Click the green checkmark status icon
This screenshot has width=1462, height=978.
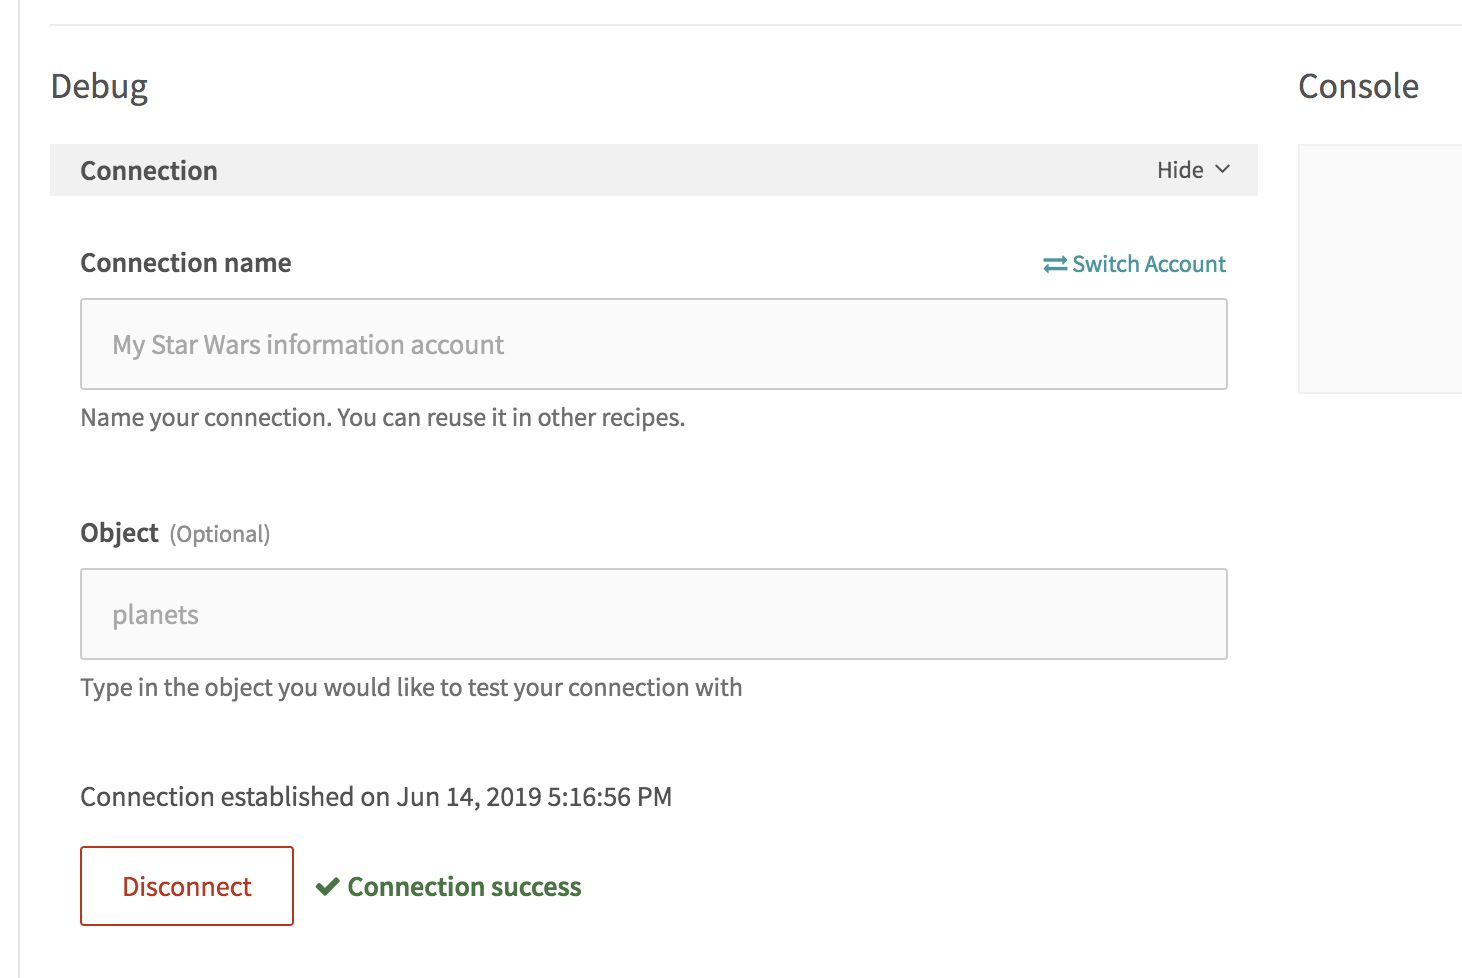click(327, 887)
